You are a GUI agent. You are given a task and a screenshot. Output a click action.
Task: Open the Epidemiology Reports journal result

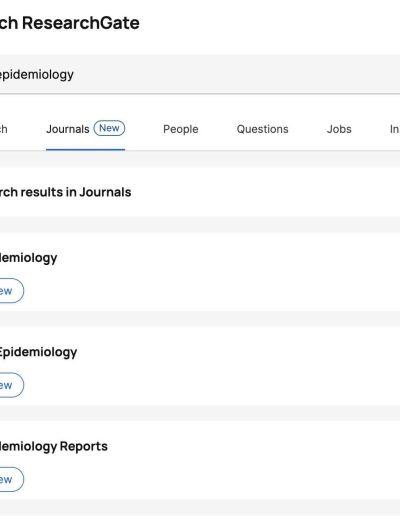pos(54,446)
